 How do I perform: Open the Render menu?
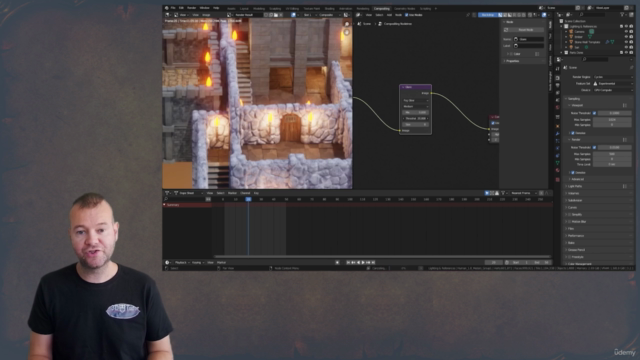pyautogui.click(x=191, y=8)
